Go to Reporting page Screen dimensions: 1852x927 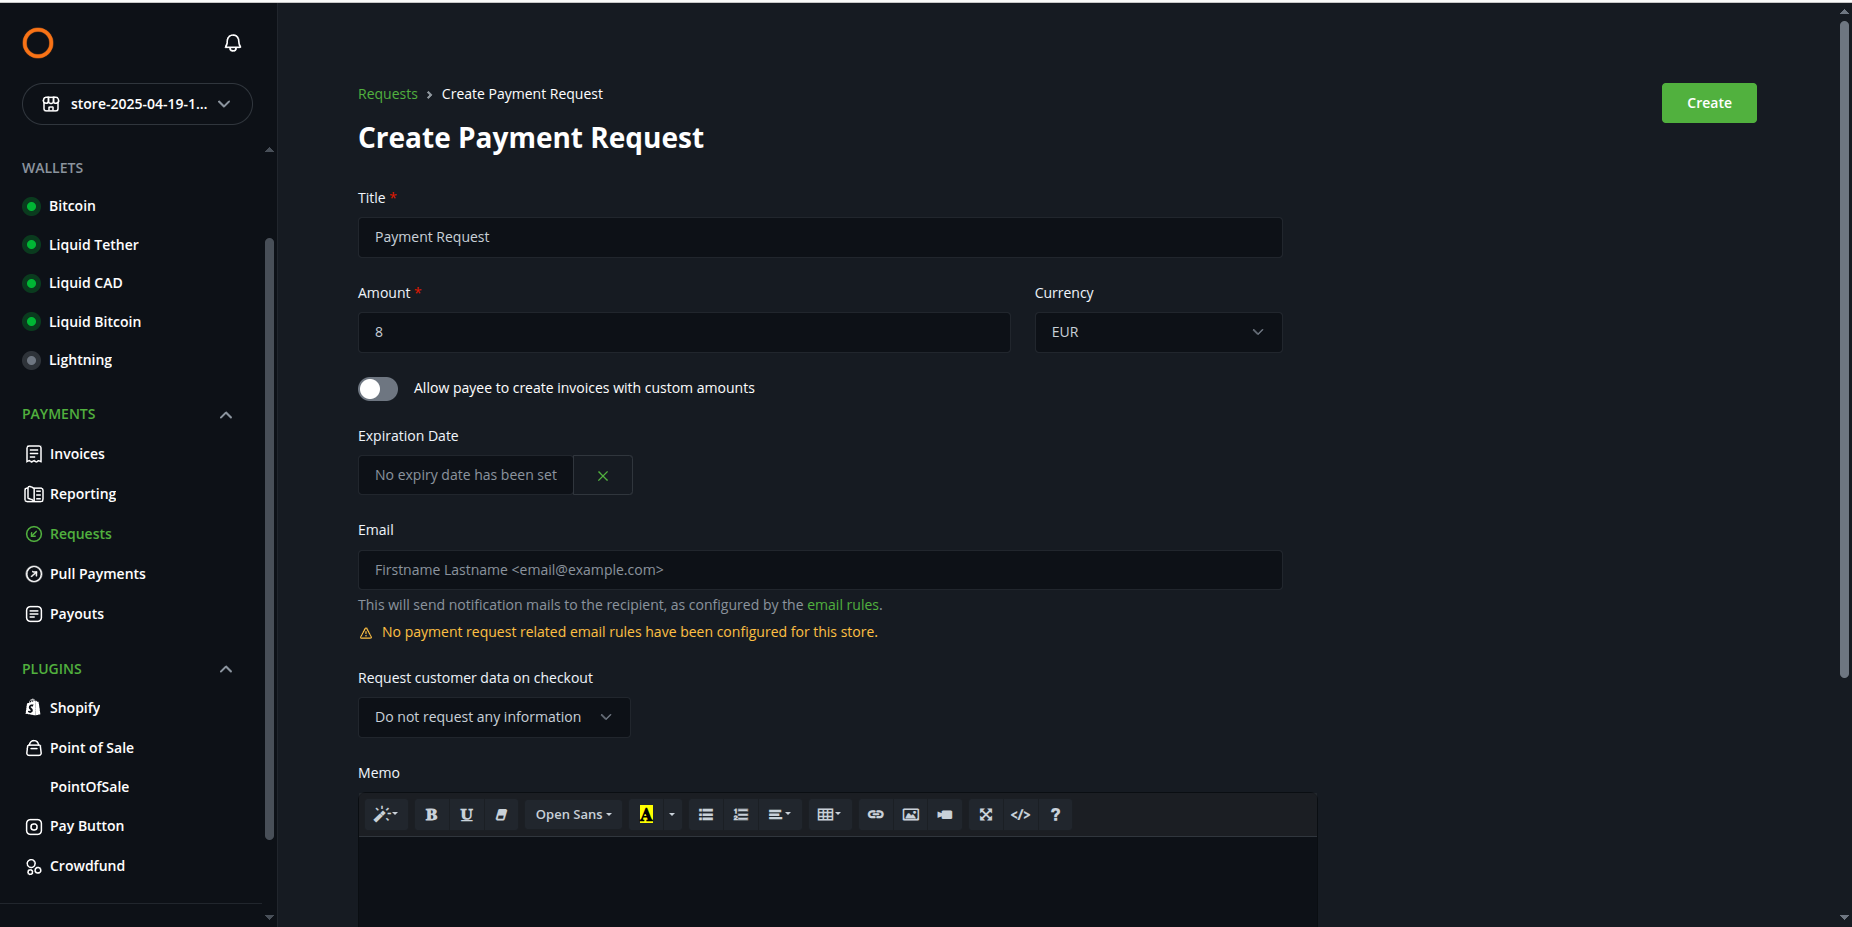pyautogui.click(x=83, y=494)
